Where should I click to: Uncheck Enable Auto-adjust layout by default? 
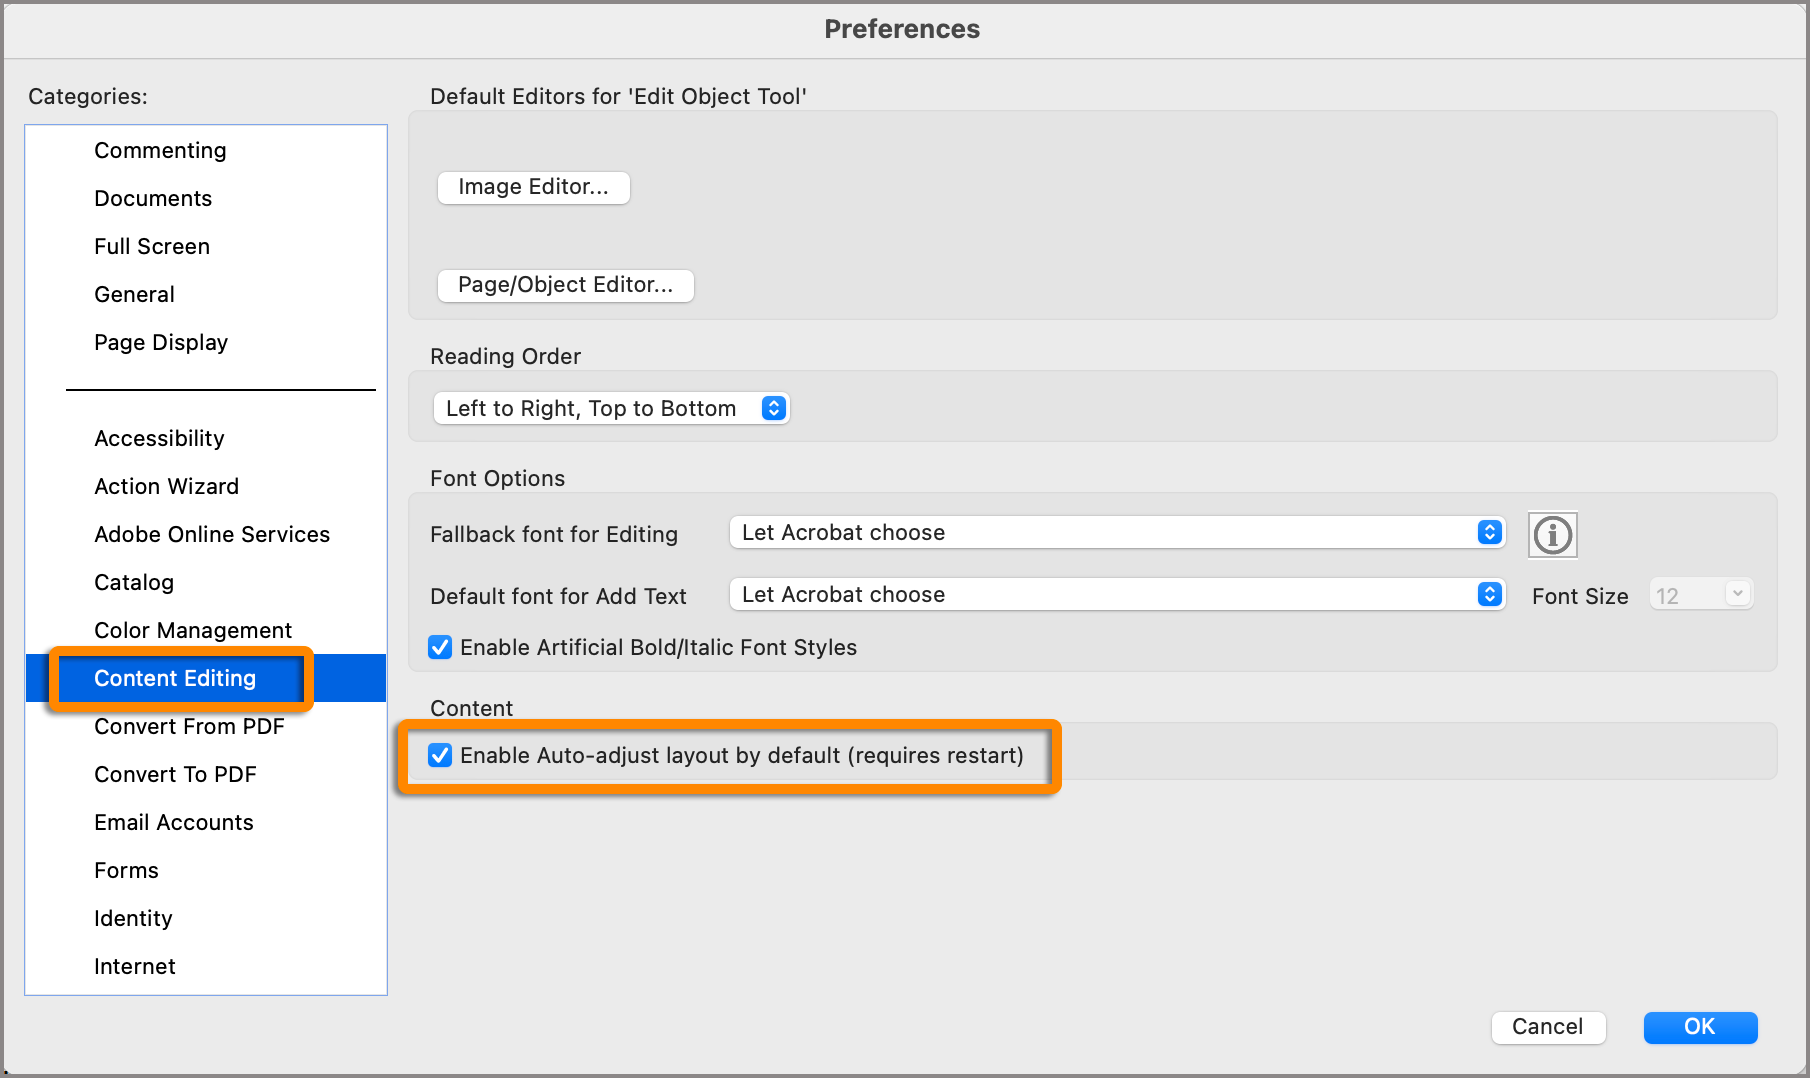click(441, 756)
